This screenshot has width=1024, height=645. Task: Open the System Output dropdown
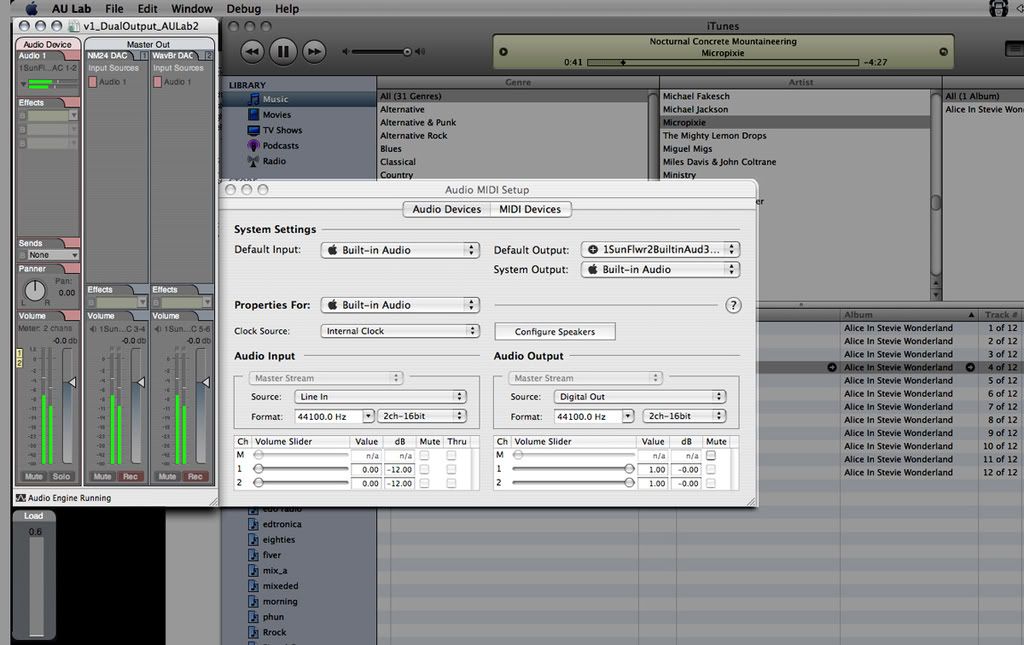(x=660, y=270)
